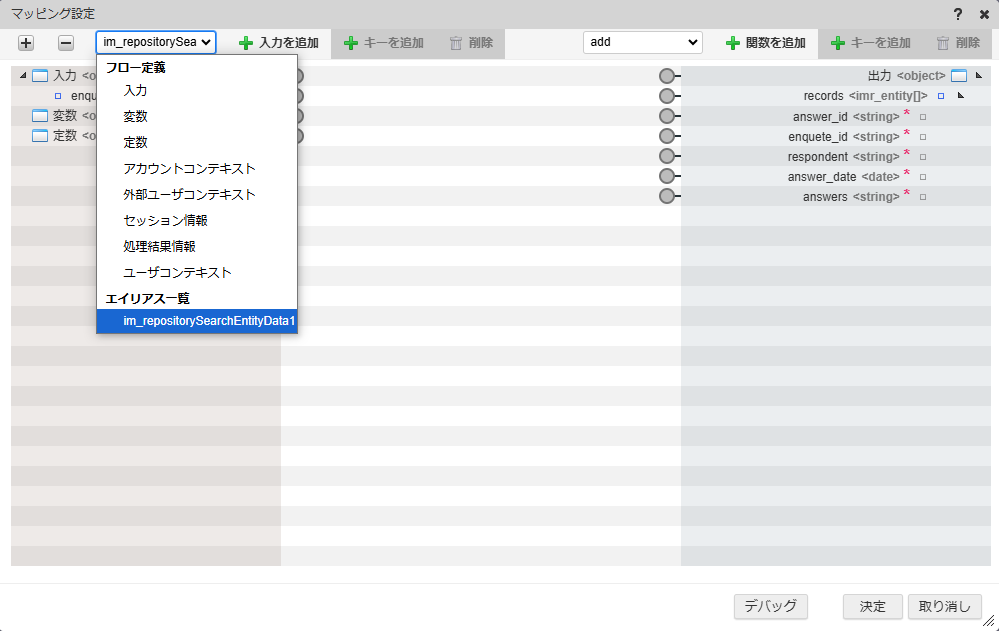Collapse the 入力 tree node
Viewport: 999px width, 631px height.
(x=23, y=76)
